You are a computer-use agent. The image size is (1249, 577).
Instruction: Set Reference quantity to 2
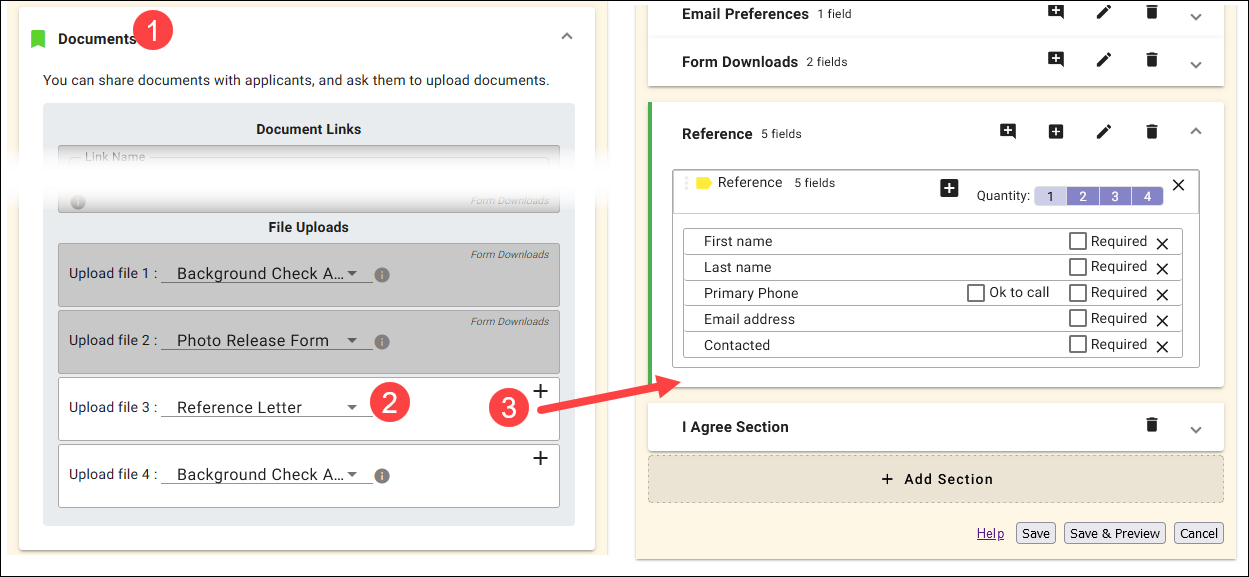[1083, 196]
